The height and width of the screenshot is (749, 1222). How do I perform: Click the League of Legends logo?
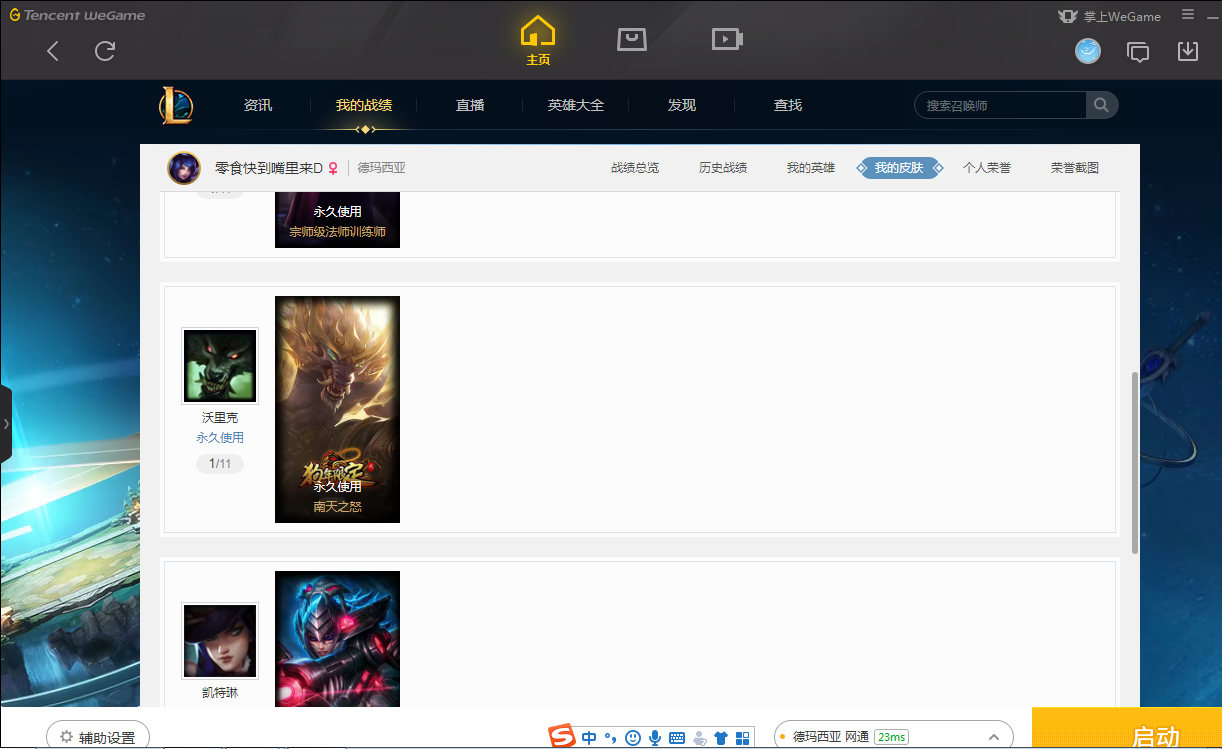pyautogui.click(x=176, y=105)
